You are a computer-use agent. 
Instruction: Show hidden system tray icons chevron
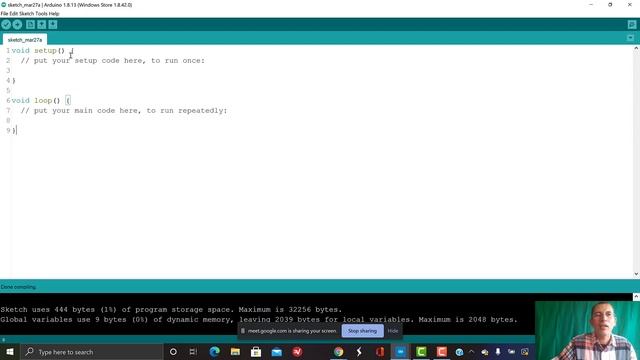(x=471, y=351)
